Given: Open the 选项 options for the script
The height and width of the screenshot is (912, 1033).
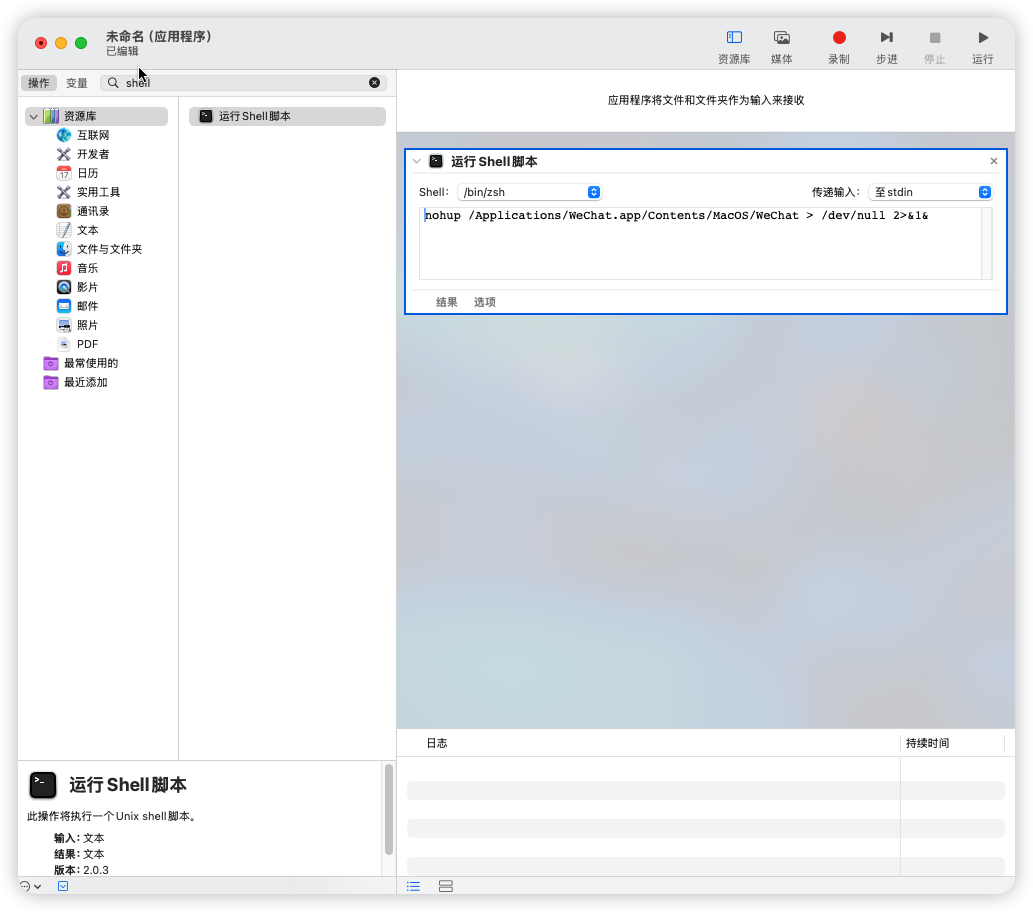Looking at the screenshot, I should (484, 301).
